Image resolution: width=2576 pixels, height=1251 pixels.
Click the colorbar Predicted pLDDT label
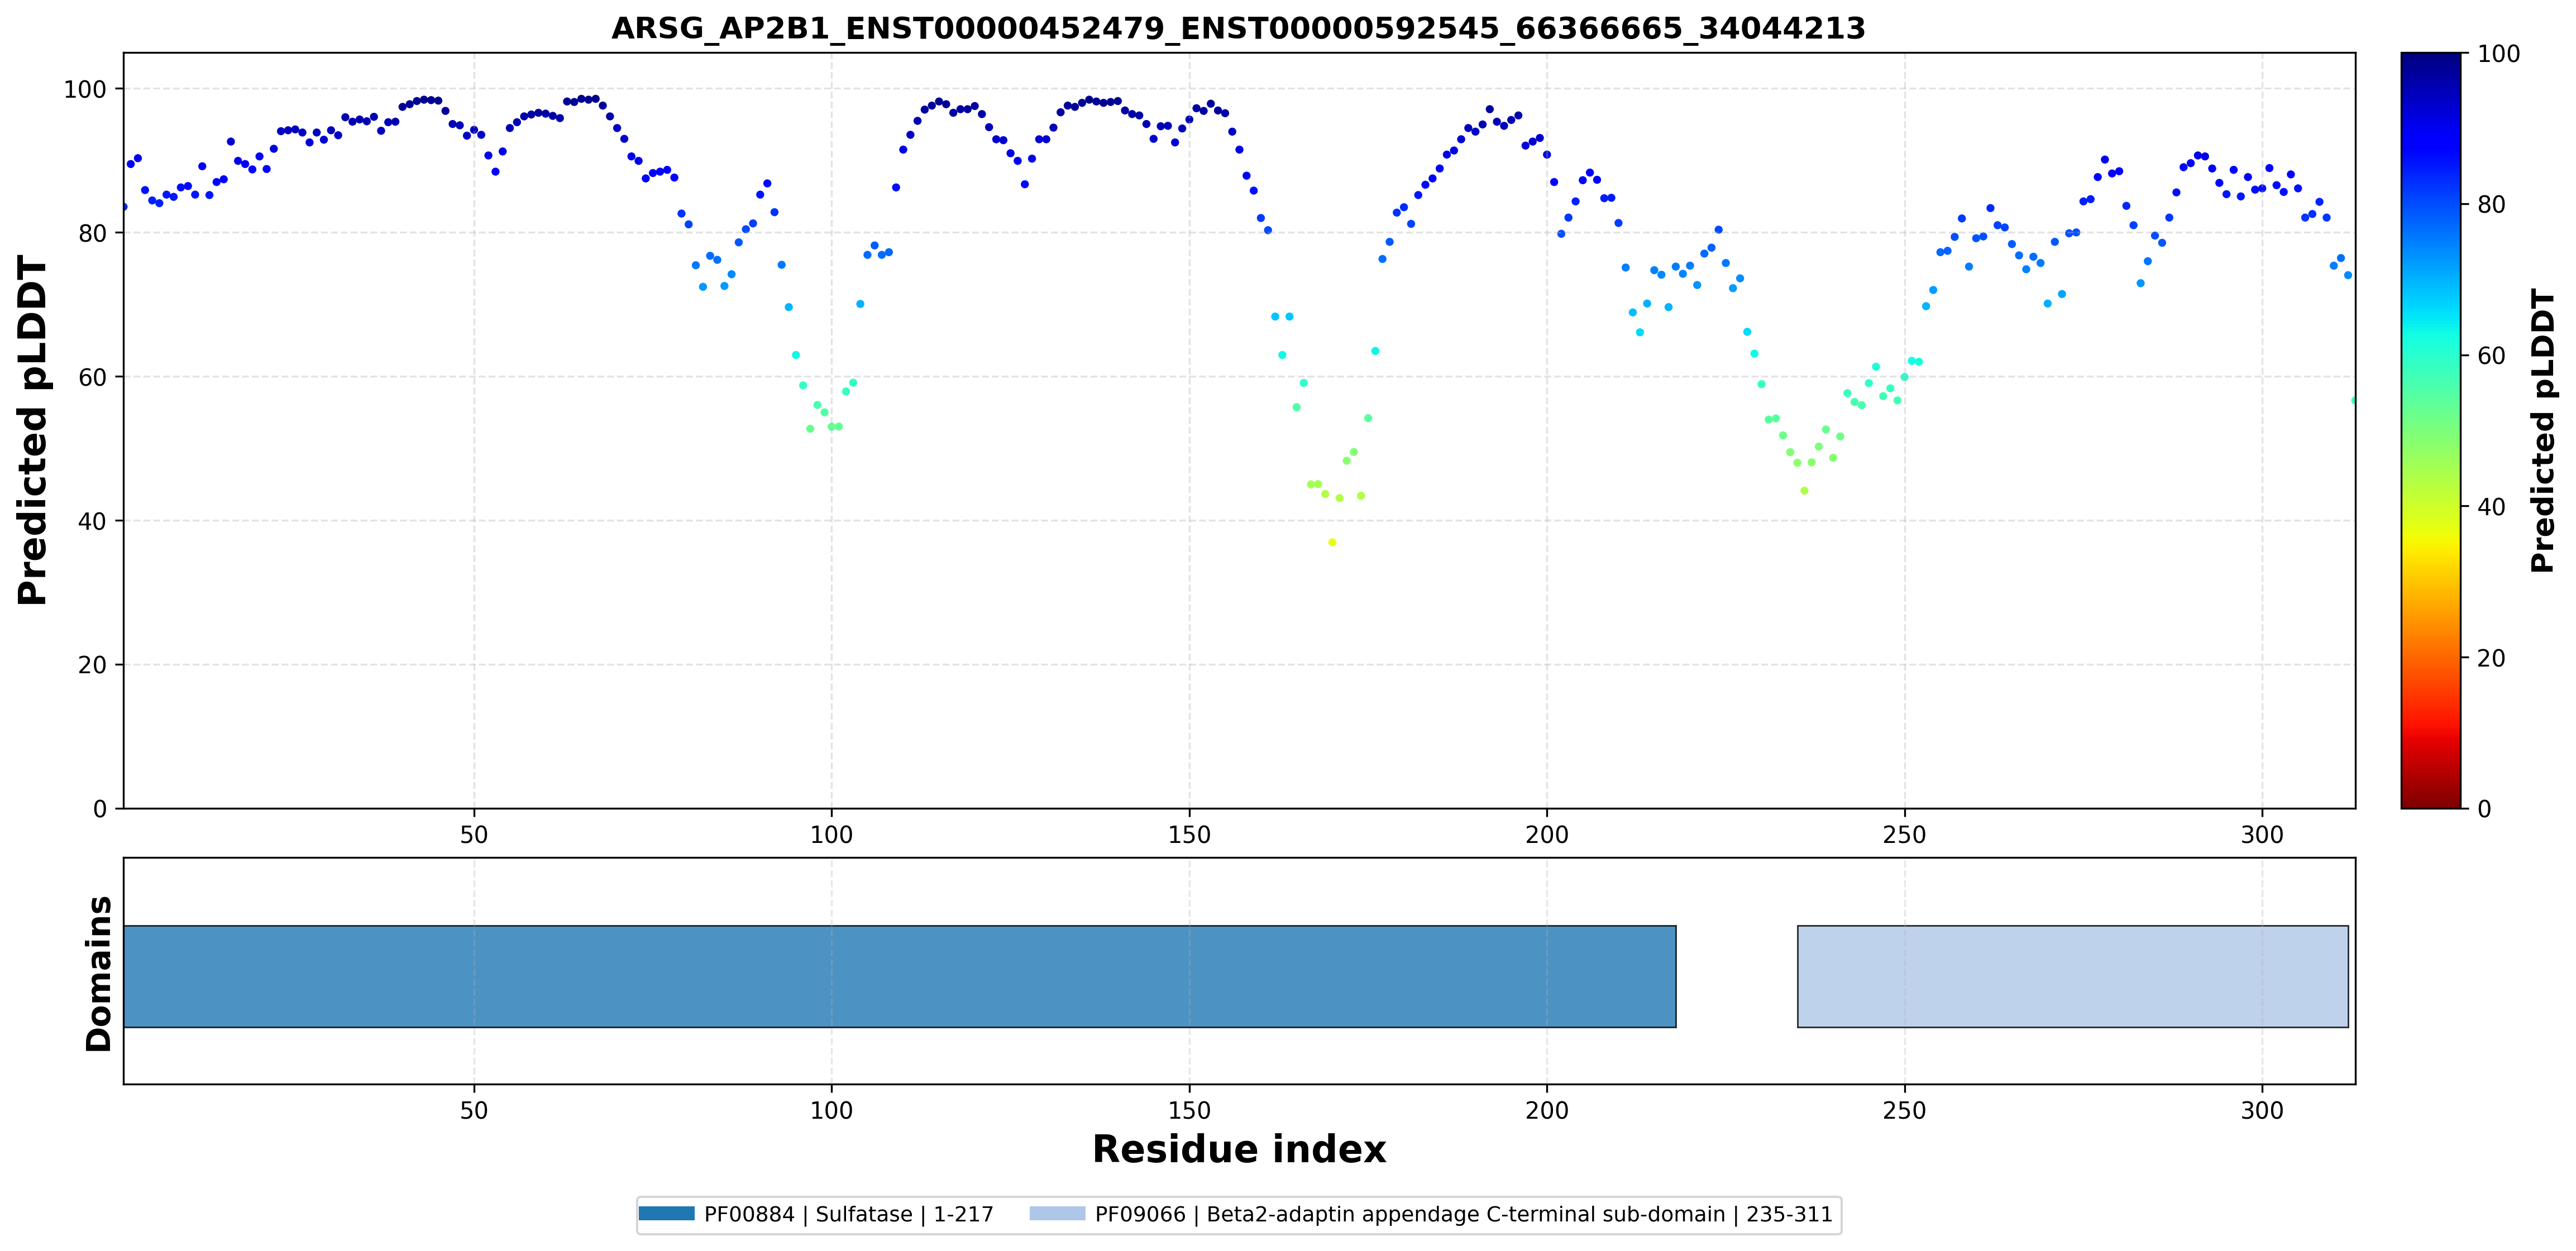(2542, 430)
